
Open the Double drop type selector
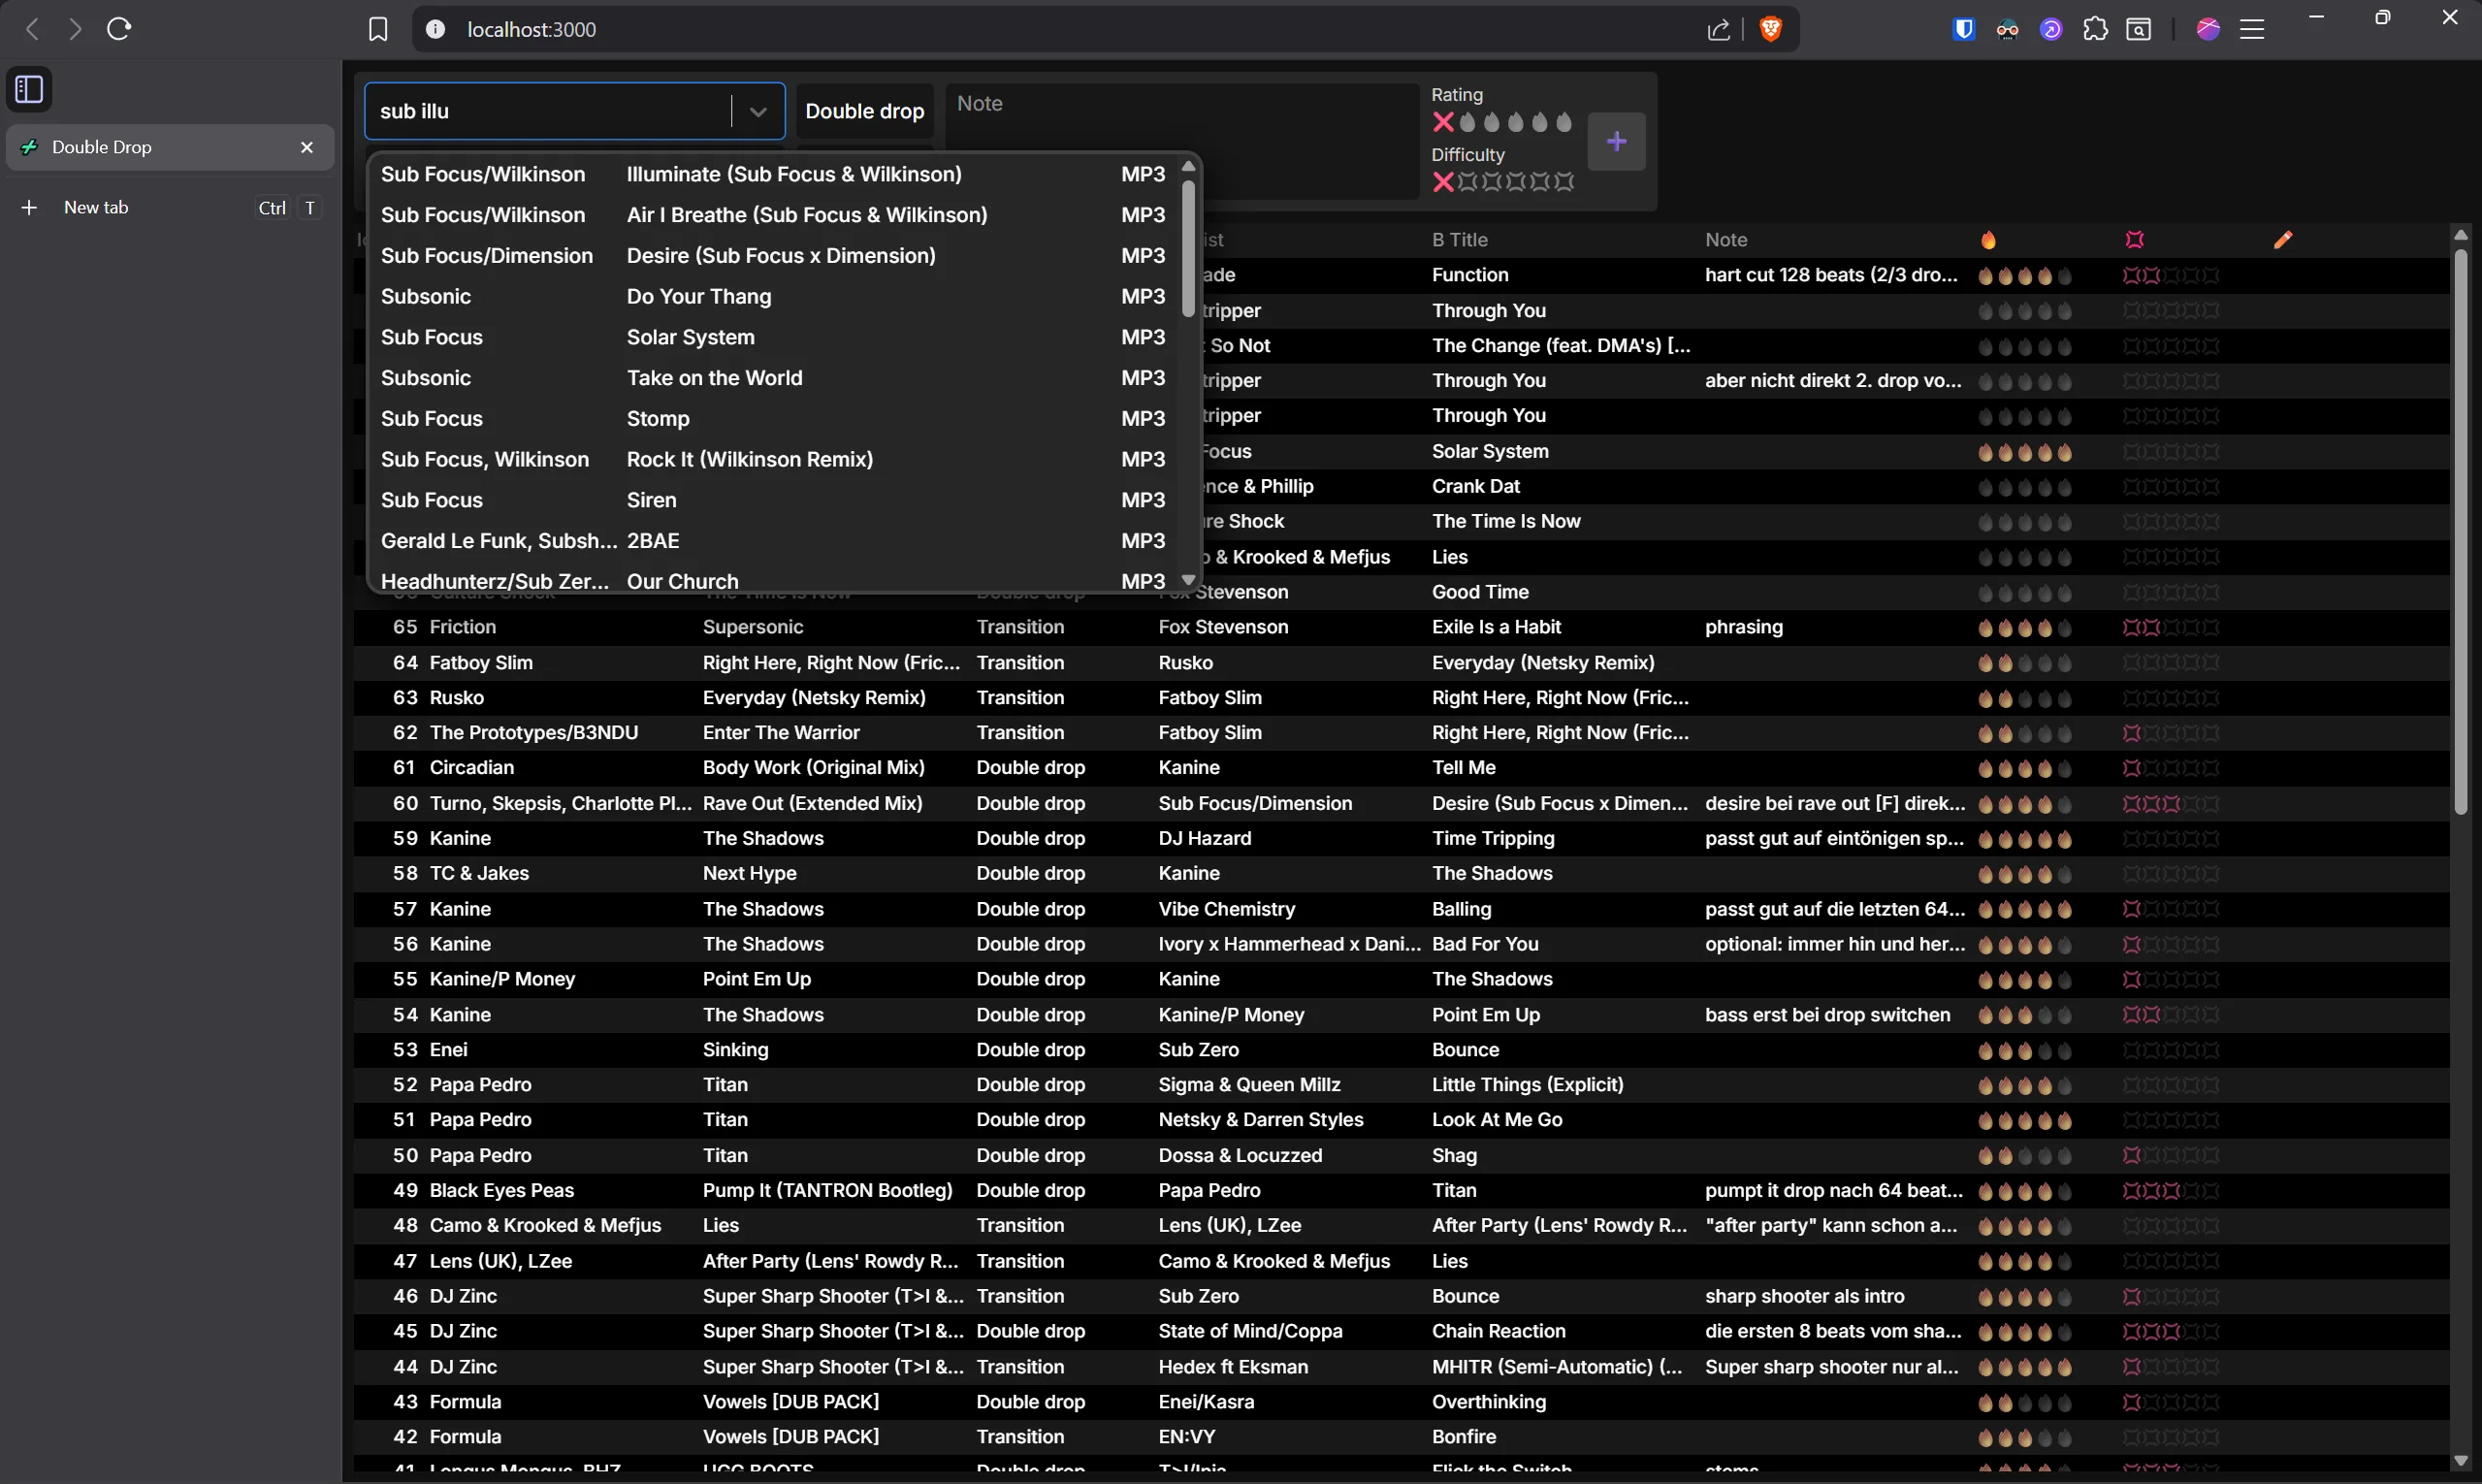tap(864, 111)
